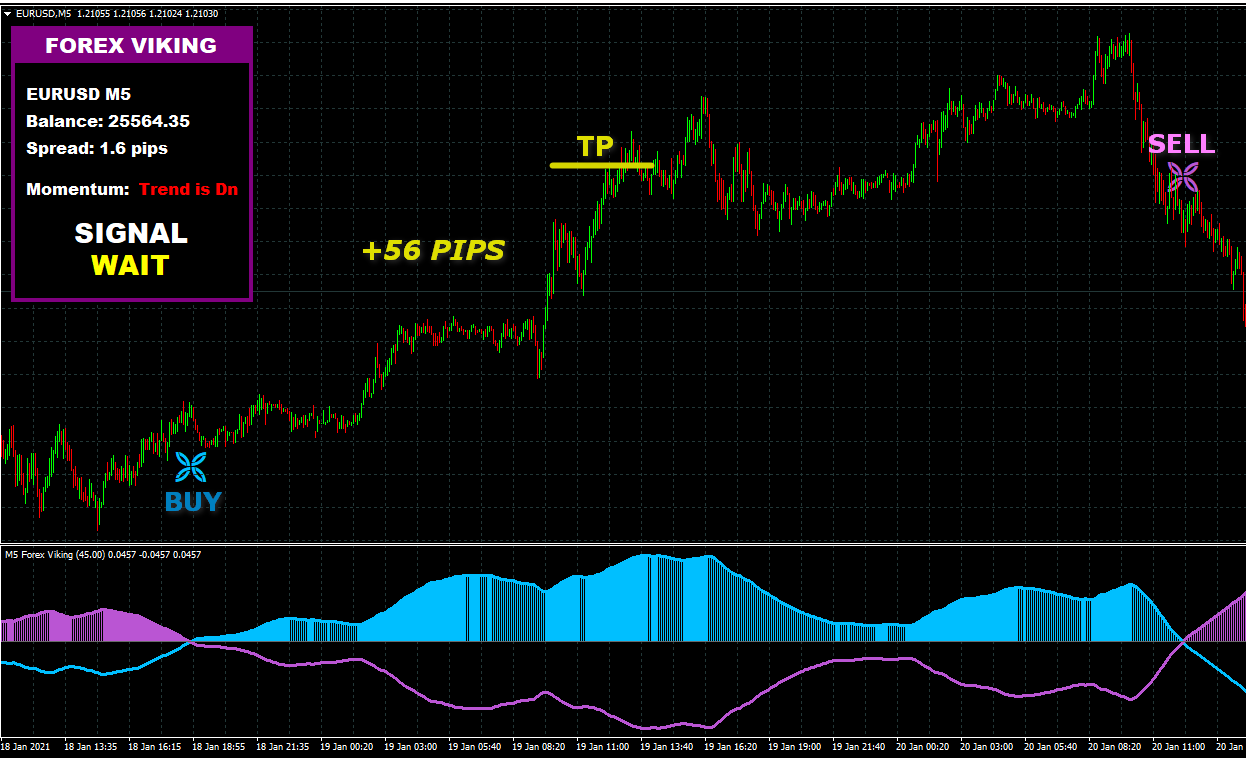Click the purple SELL butterfly arrow icon
Viewport: 1246px width, 760px height.
pyautogui.click(x=1183, y=178)
